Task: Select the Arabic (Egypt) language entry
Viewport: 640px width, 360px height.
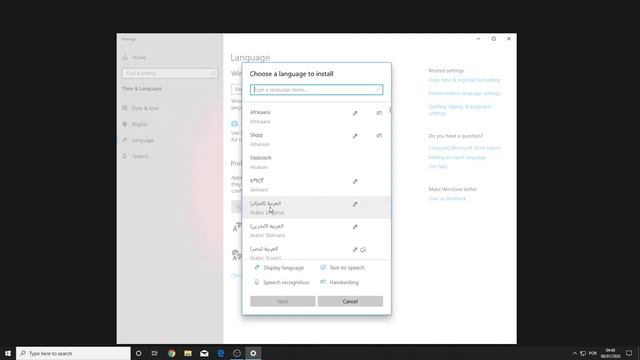Action: (316, 251)
